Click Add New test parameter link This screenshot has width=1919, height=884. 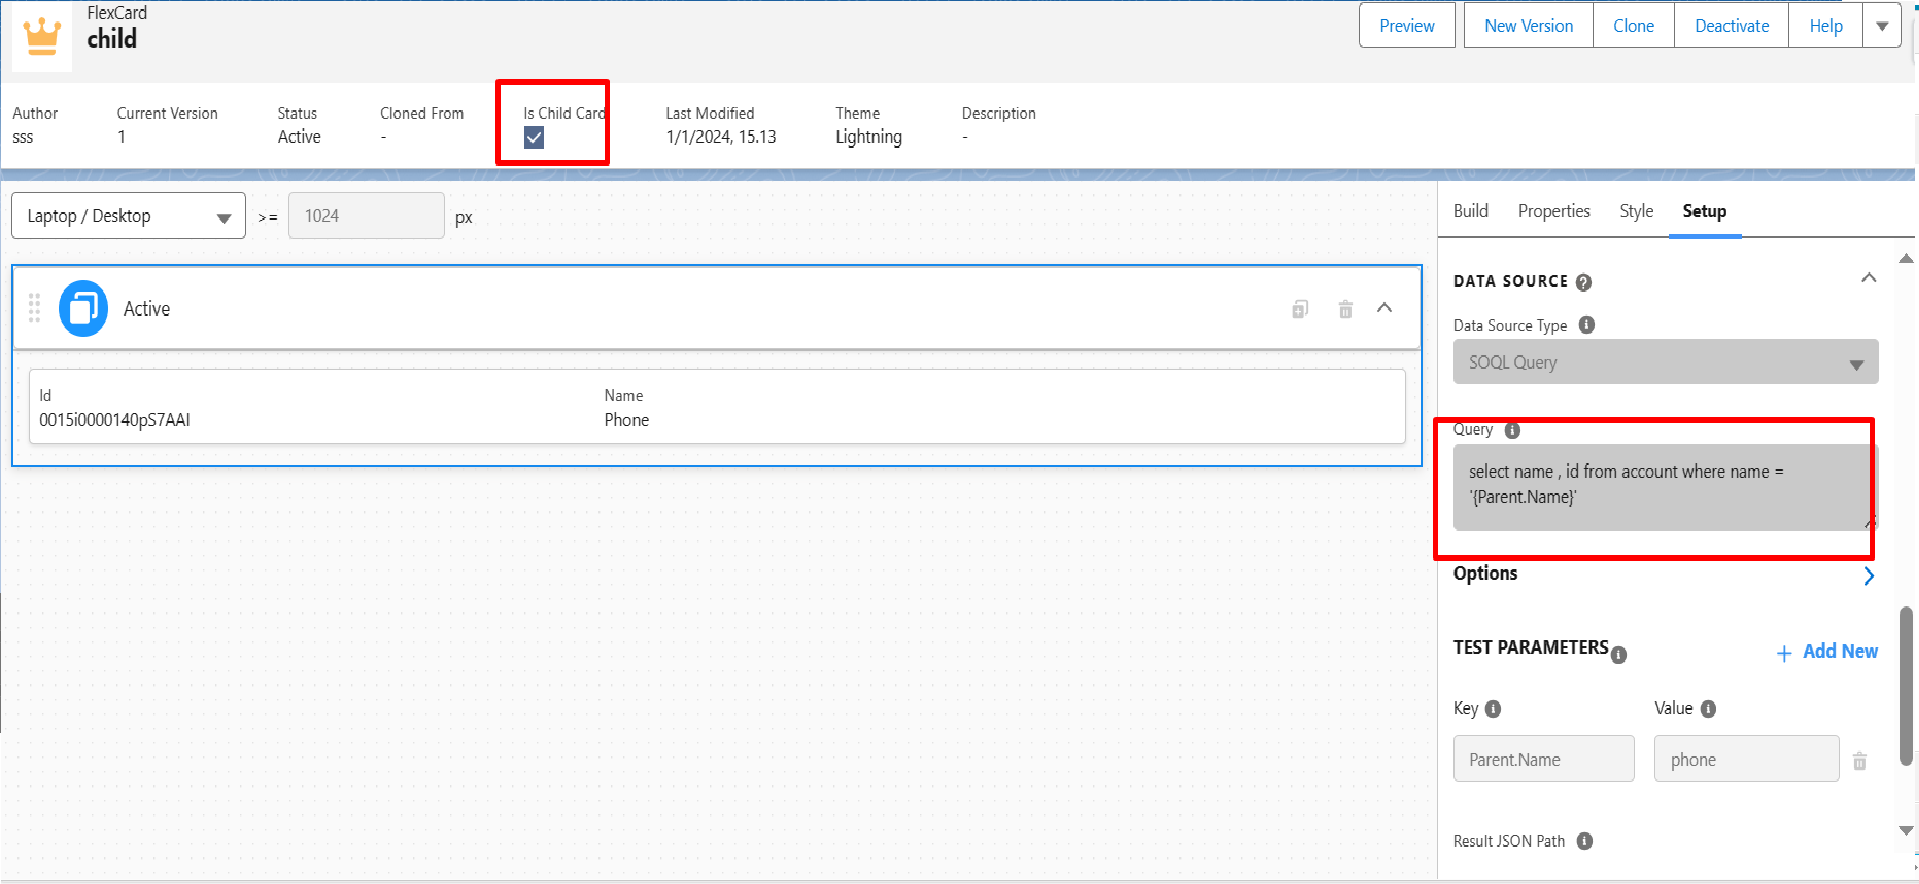pyautogui.click(x=1827, y=652)
